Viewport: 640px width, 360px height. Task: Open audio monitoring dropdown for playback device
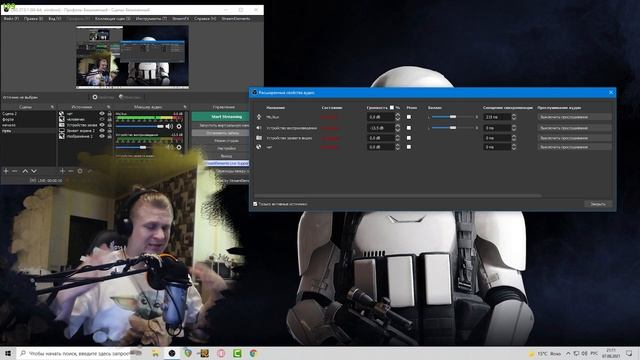pyautogui.click(x=574, y=128)
